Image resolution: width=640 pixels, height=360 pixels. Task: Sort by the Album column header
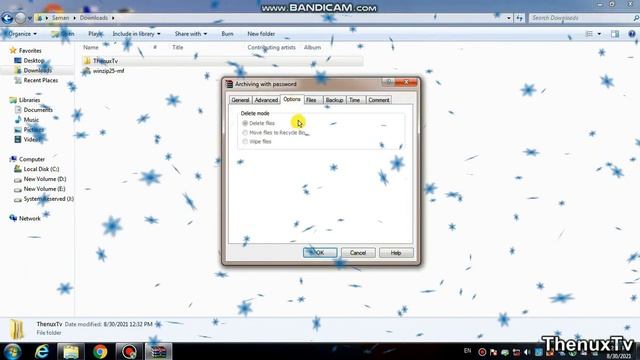tap(312, 47)
